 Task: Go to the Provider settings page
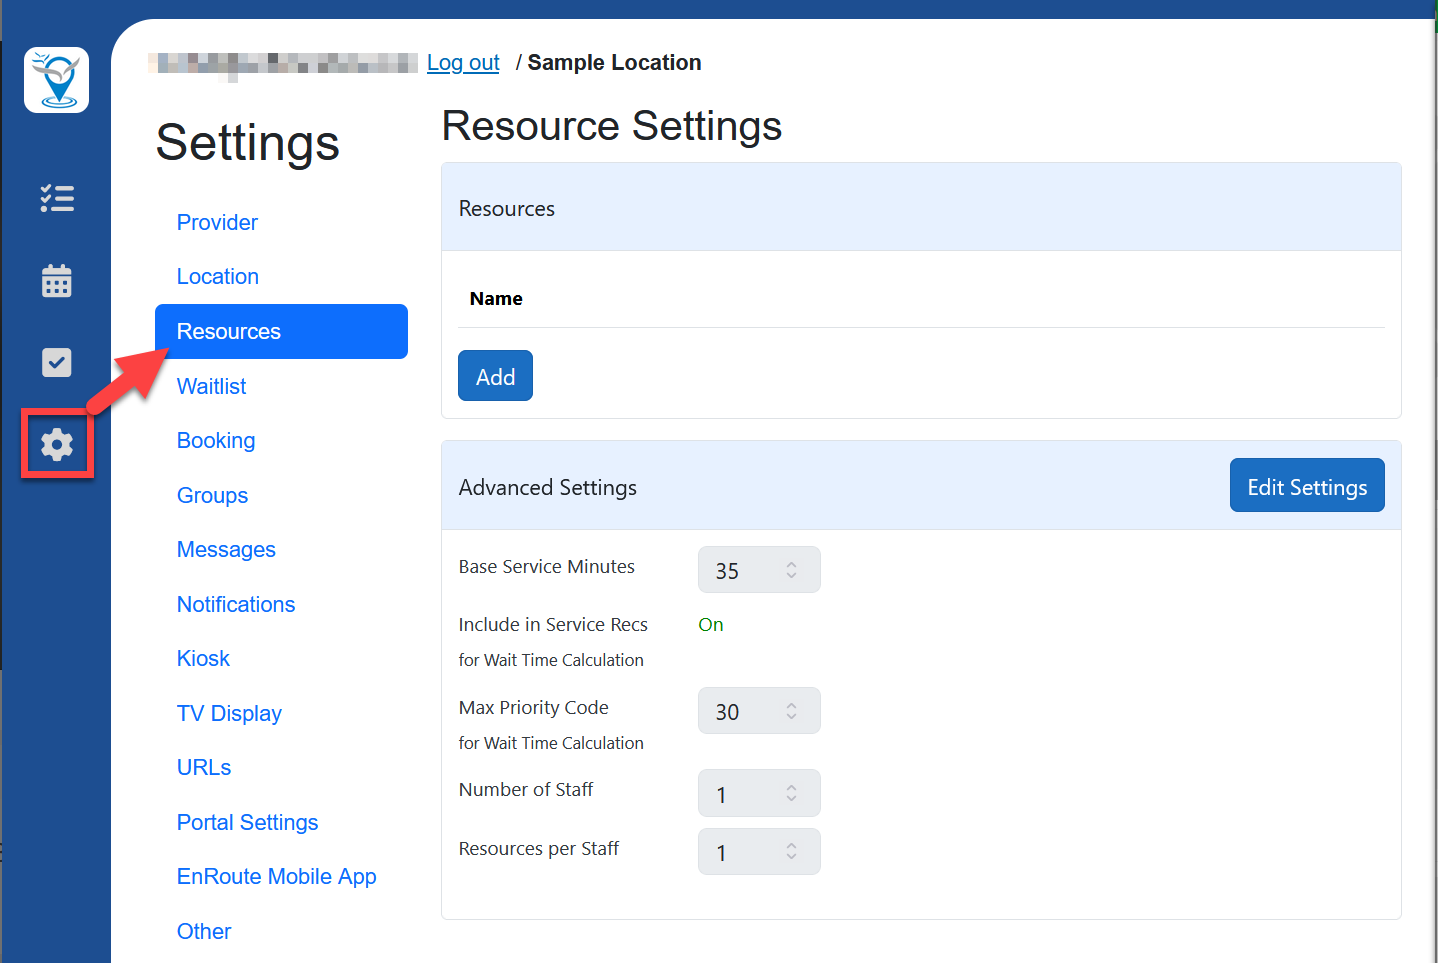coord(217,222)
